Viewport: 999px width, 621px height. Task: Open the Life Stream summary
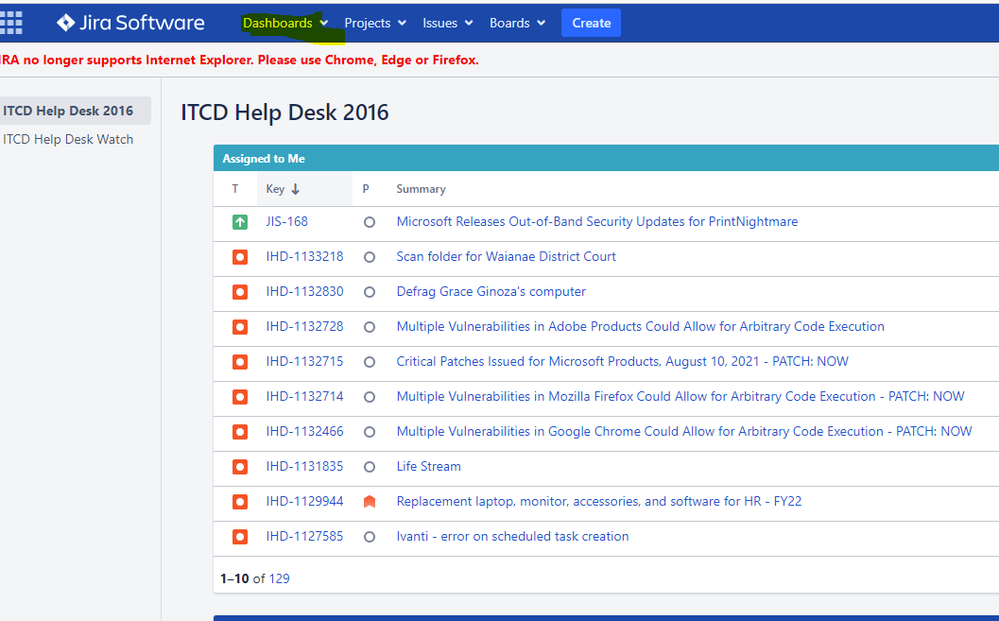(x=428, y=466)
